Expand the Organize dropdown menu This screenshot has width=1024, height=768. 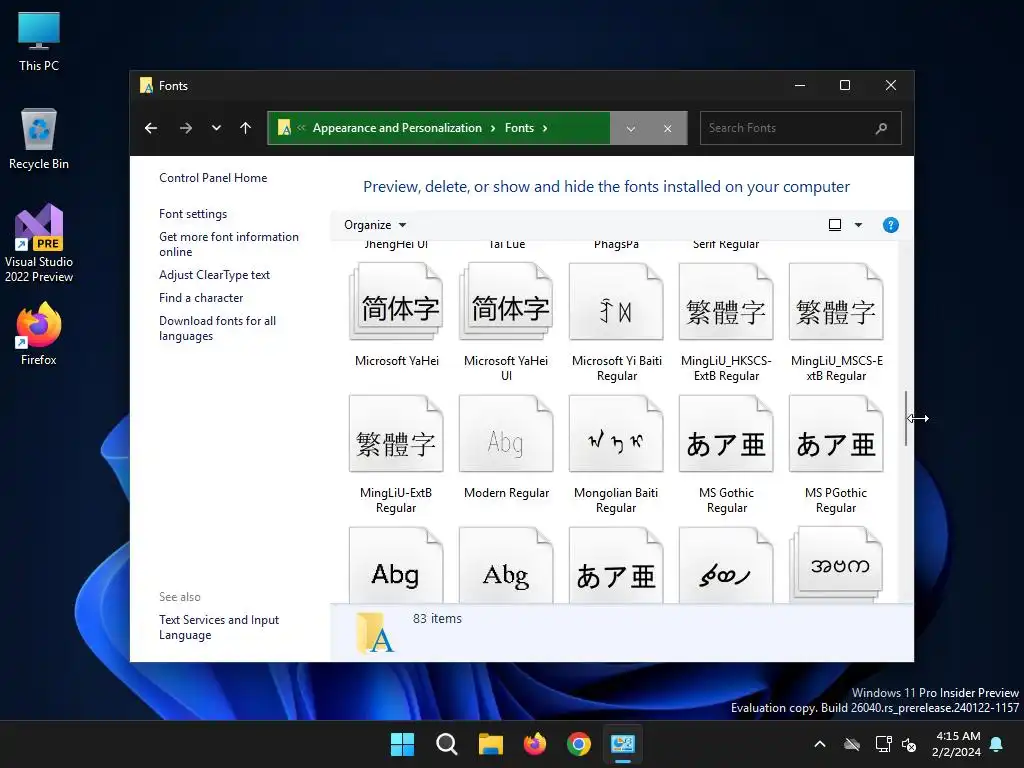[x=375, y=225]
